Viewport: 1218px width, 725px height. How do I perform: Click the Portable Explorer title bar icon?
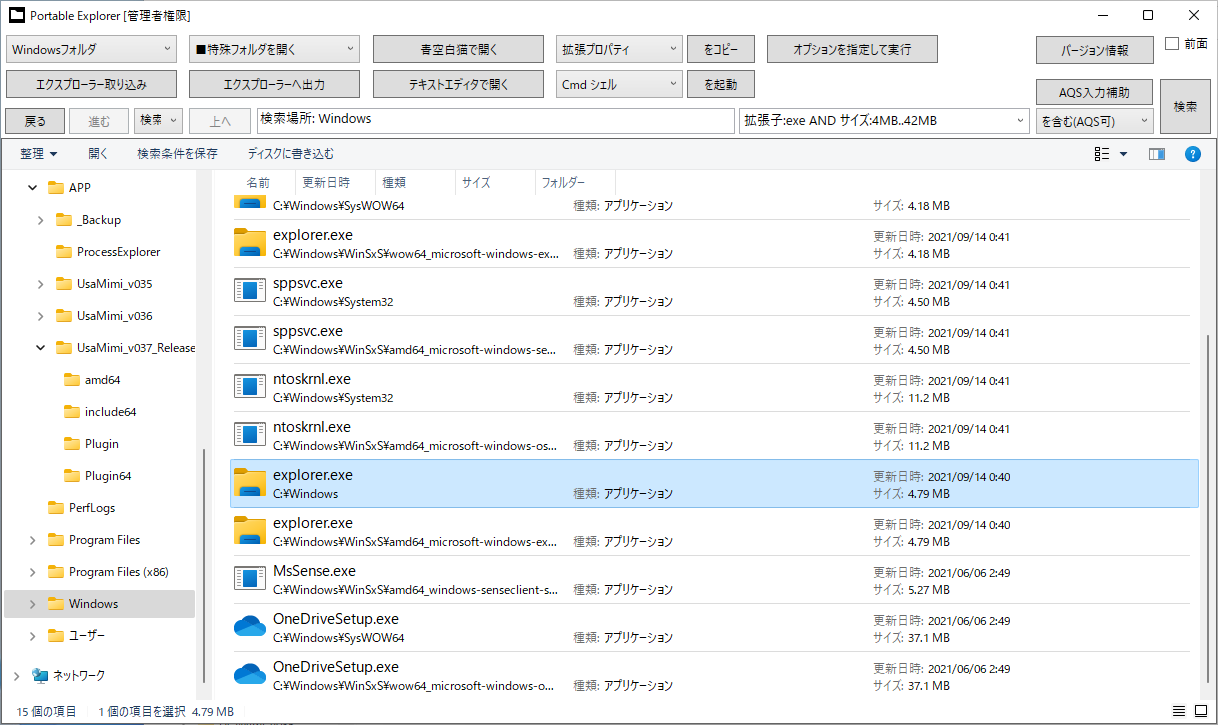pos(17,16)
